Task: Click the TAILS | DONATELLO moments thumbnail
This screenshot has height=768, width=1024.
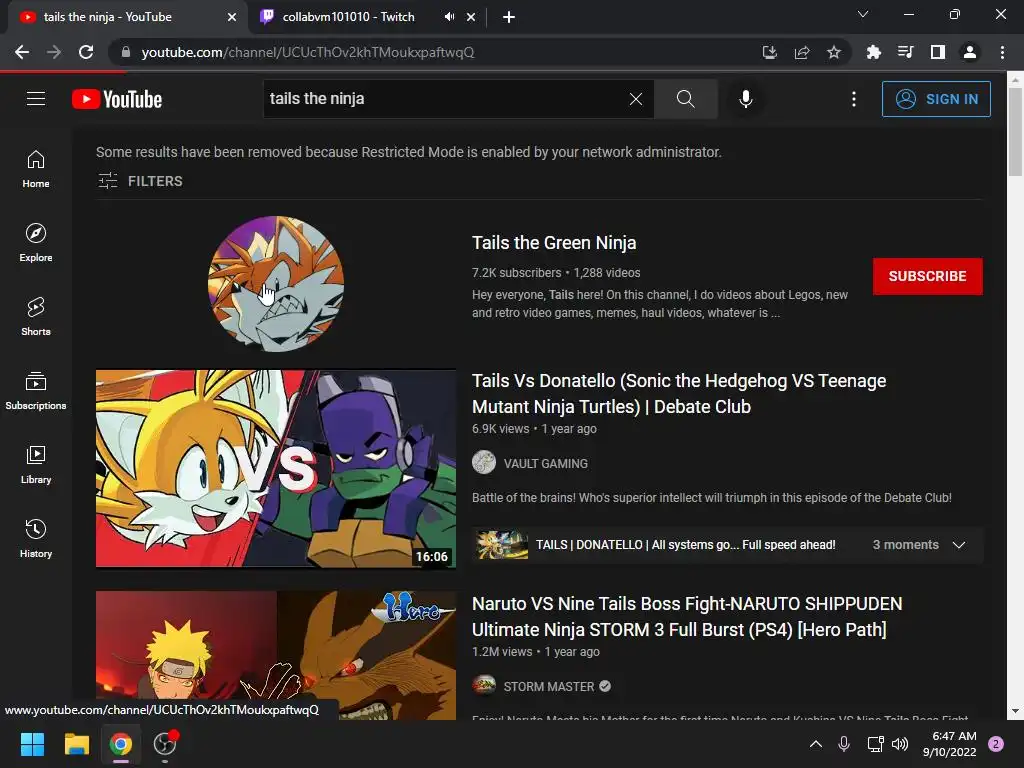Action: tap(501, 545)
